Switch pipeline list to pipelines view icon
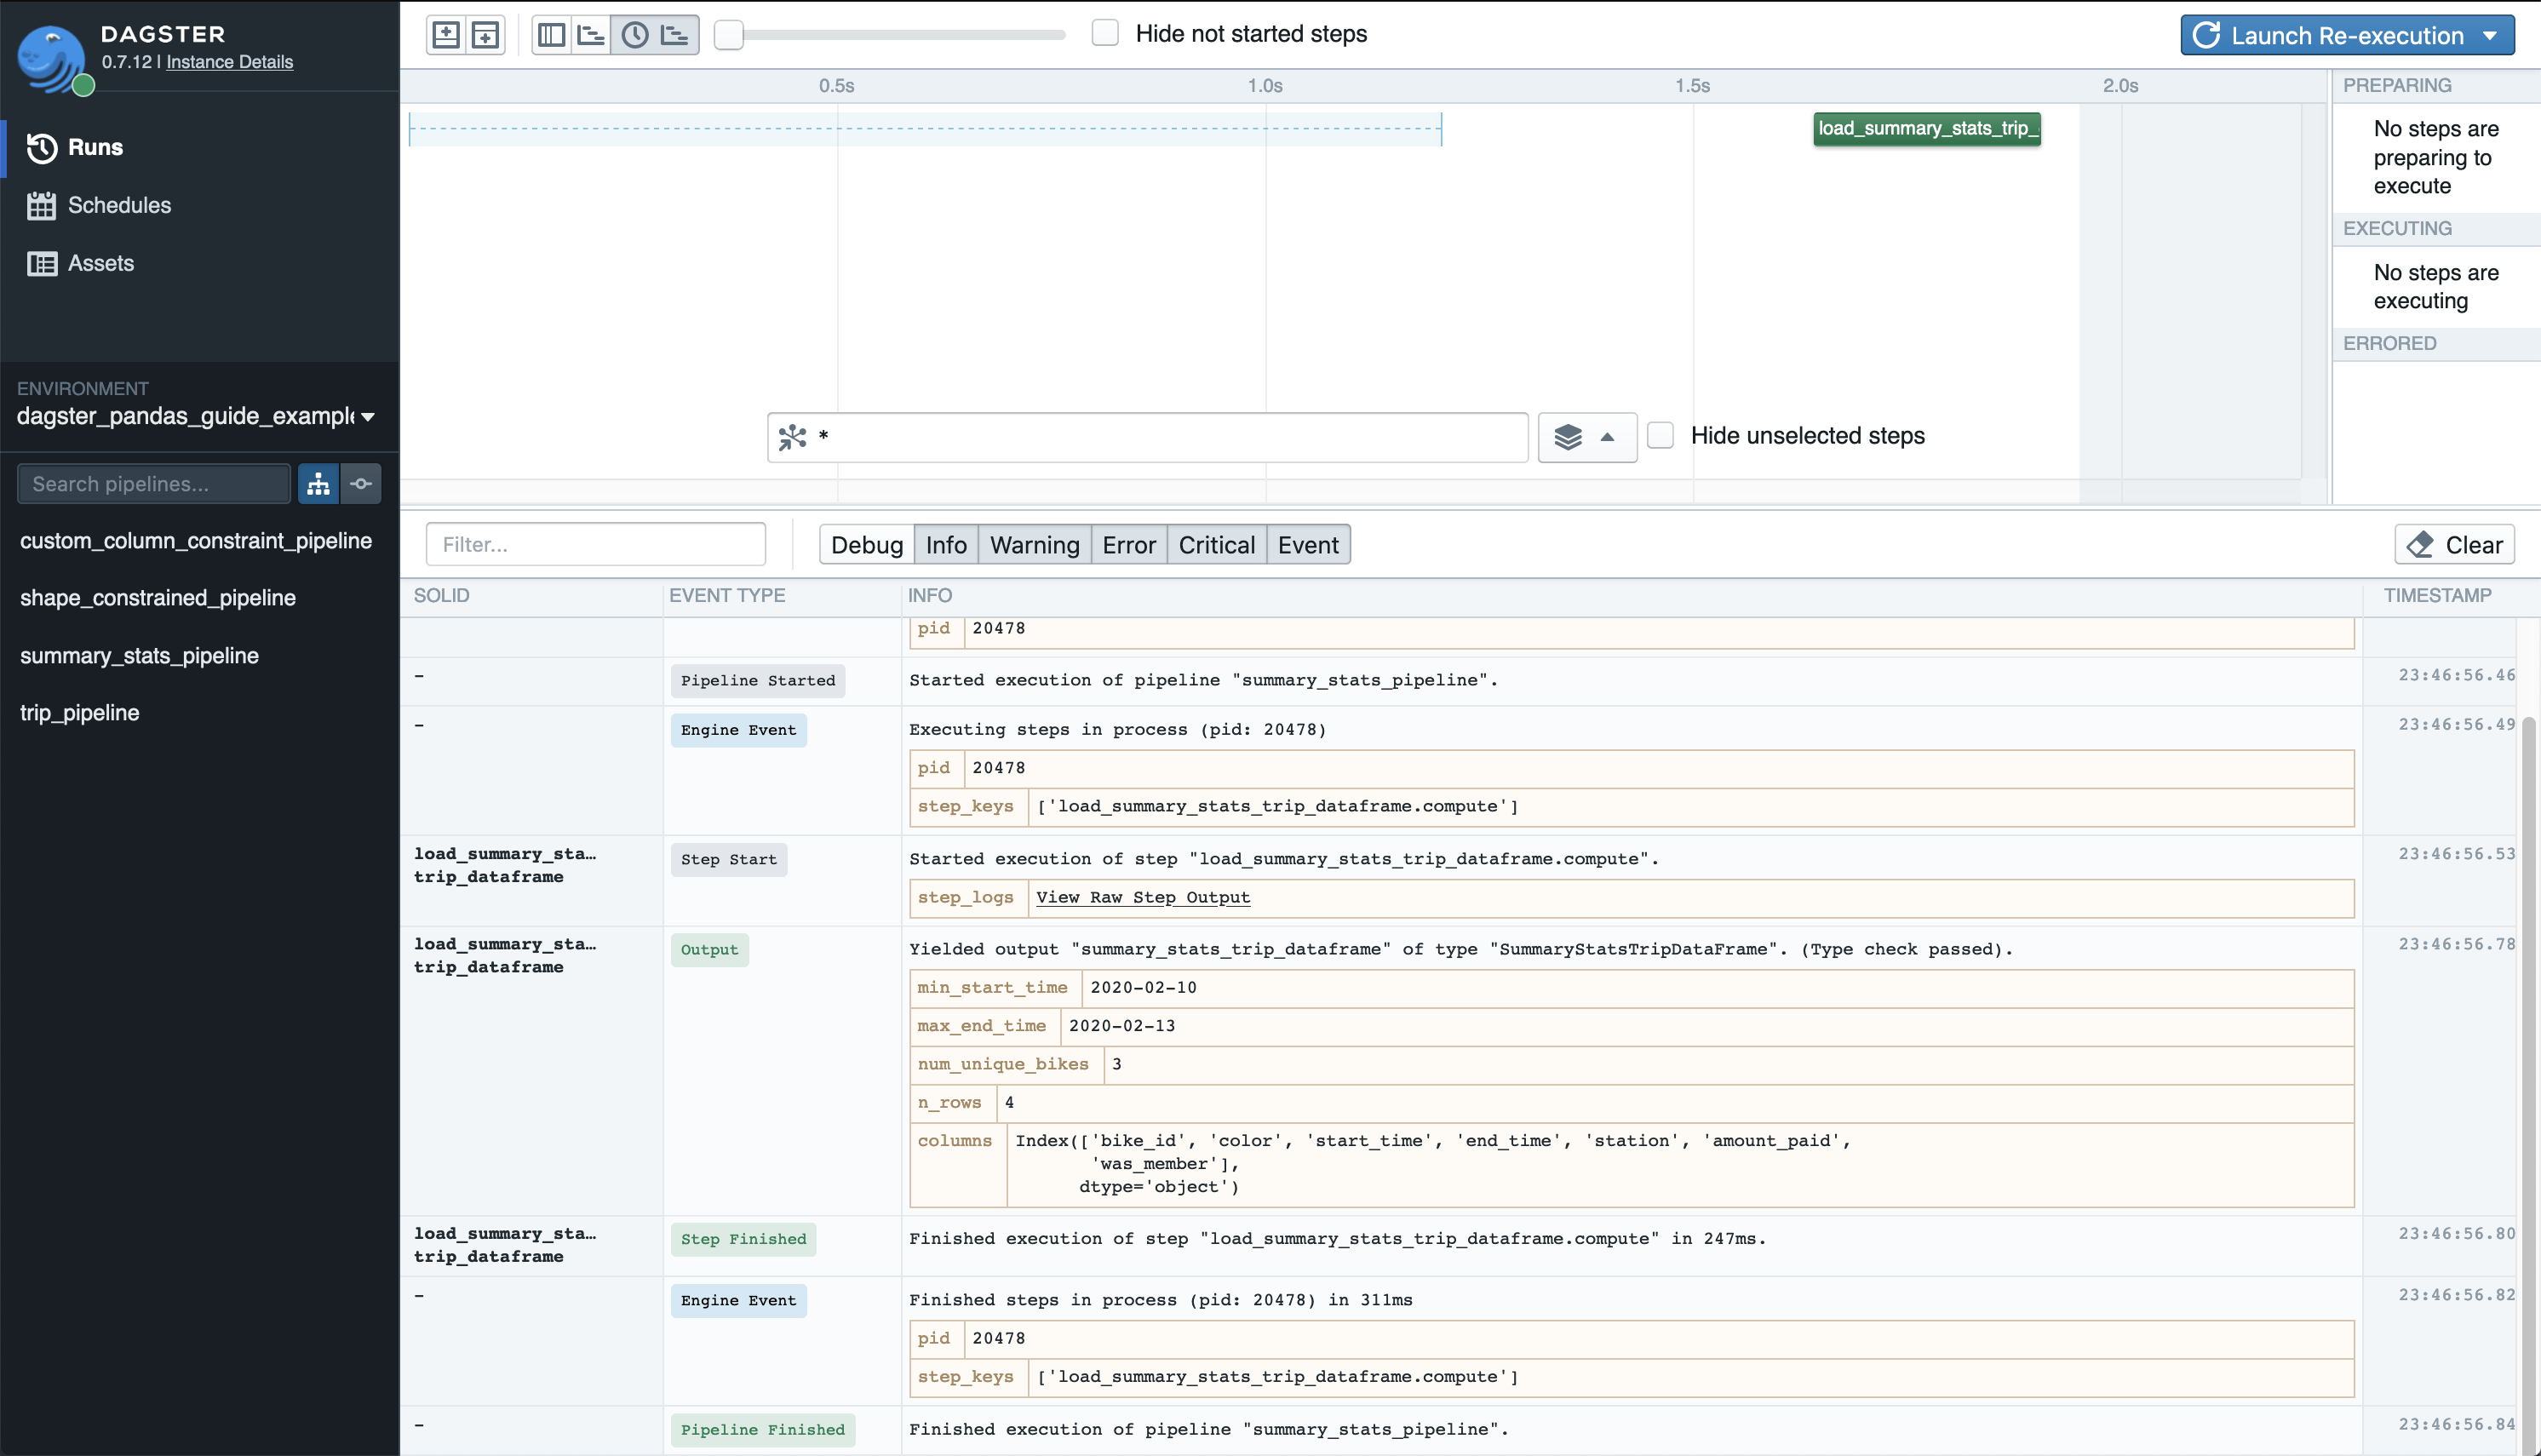The width and height of the screenshot is (2541, 1456). (318, 484)
